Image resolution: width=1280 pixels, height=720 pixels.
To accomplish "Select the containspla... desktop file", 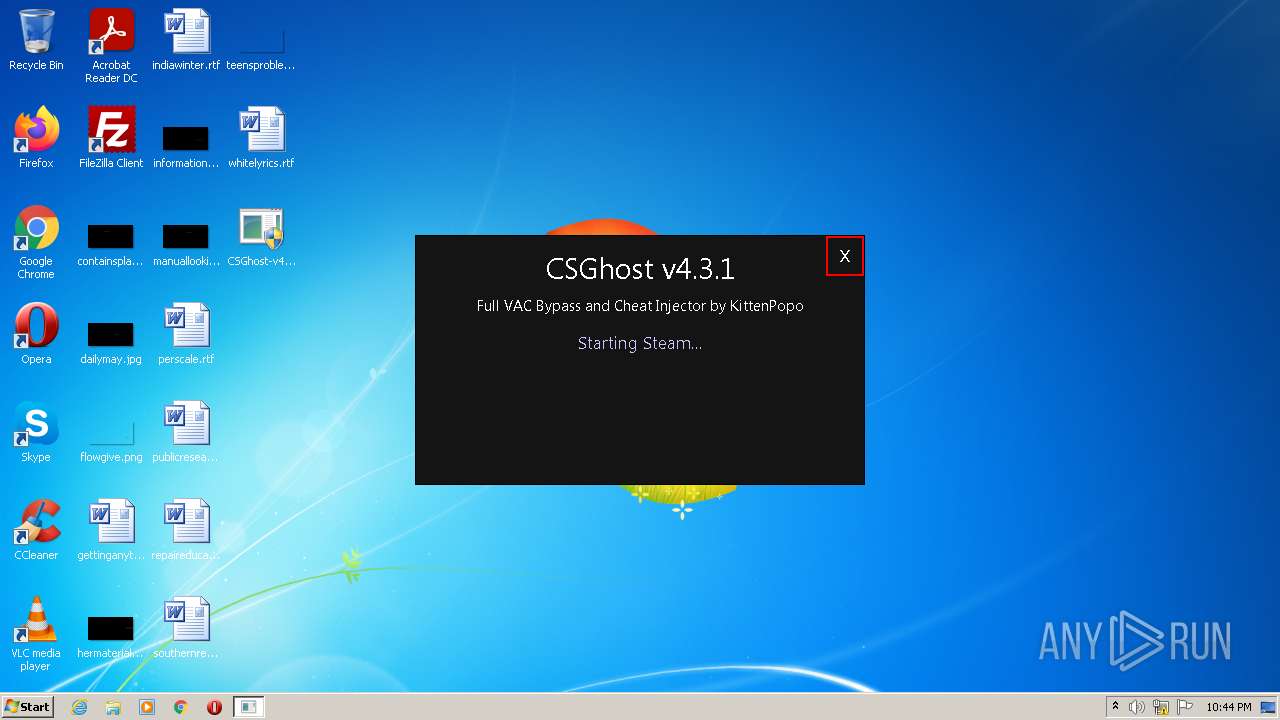I will pyautogui.click(x=111, y=244).
